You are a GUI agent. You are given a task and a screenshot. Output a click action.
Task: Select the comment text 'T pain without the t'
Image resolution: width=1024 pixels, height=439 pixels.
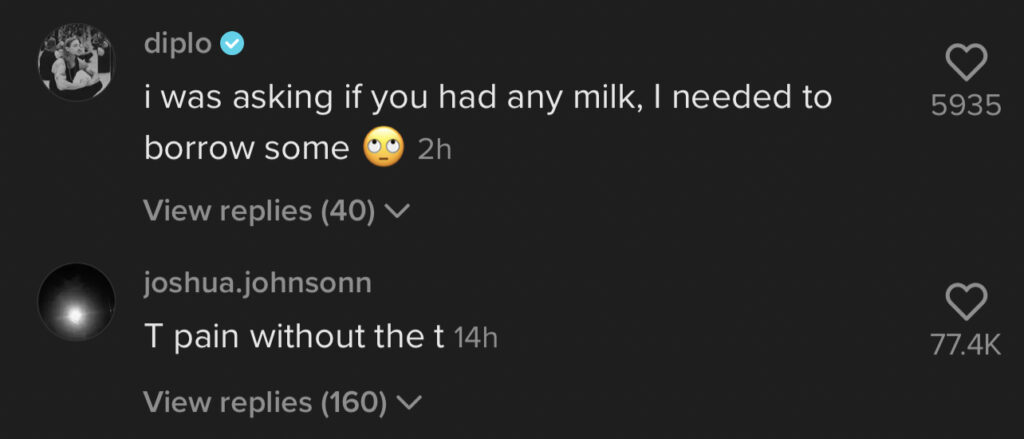tap(294, 338)
